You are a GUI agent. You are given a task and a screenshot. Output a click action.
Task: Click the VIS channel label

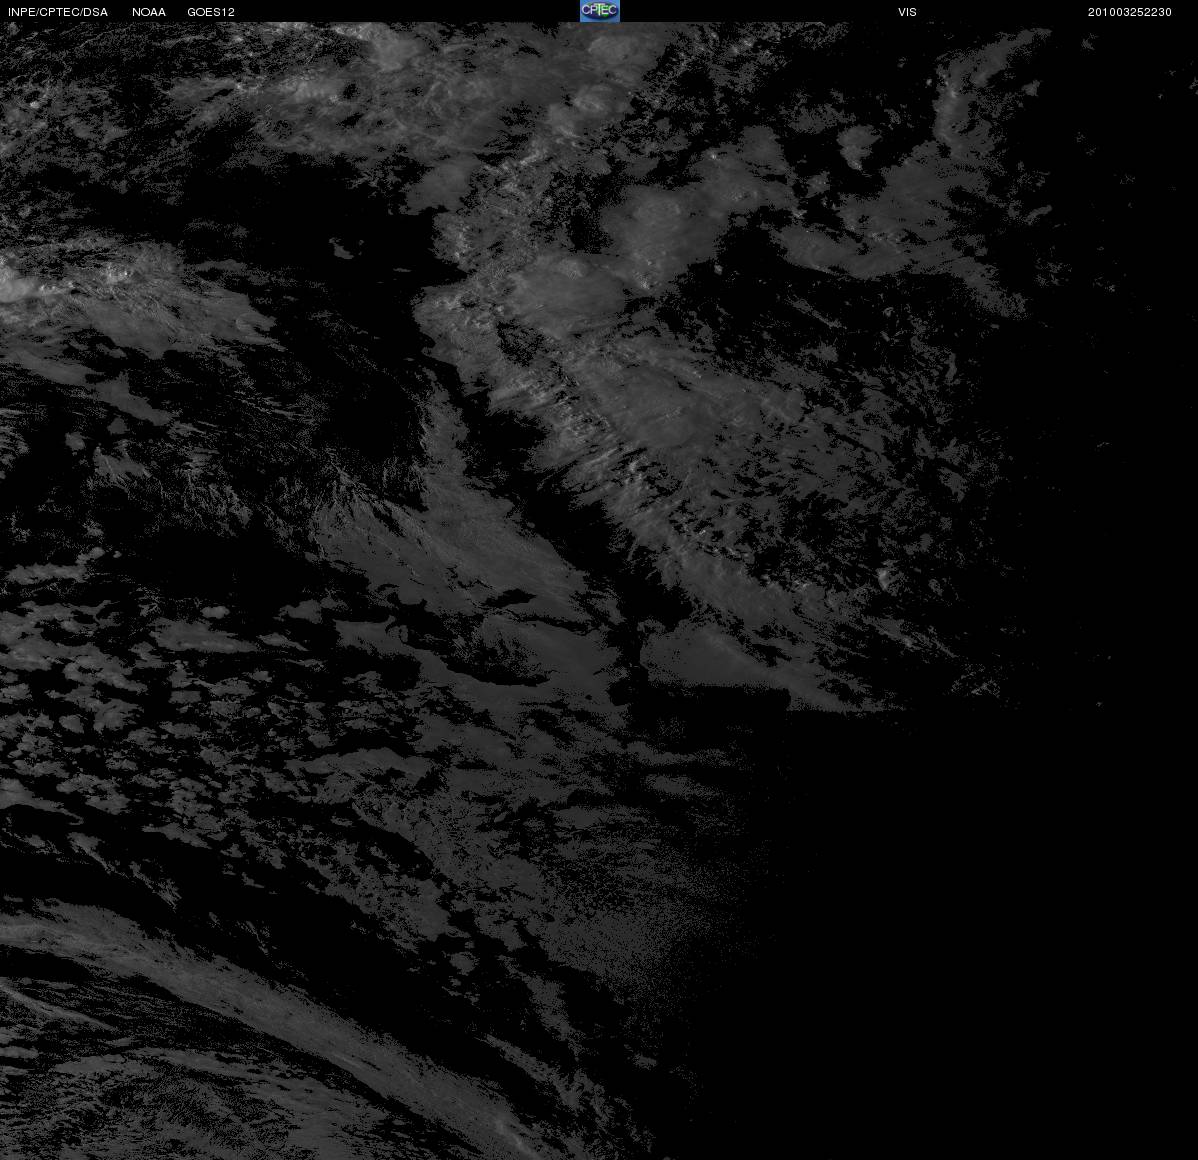click(x=908, y=12)
